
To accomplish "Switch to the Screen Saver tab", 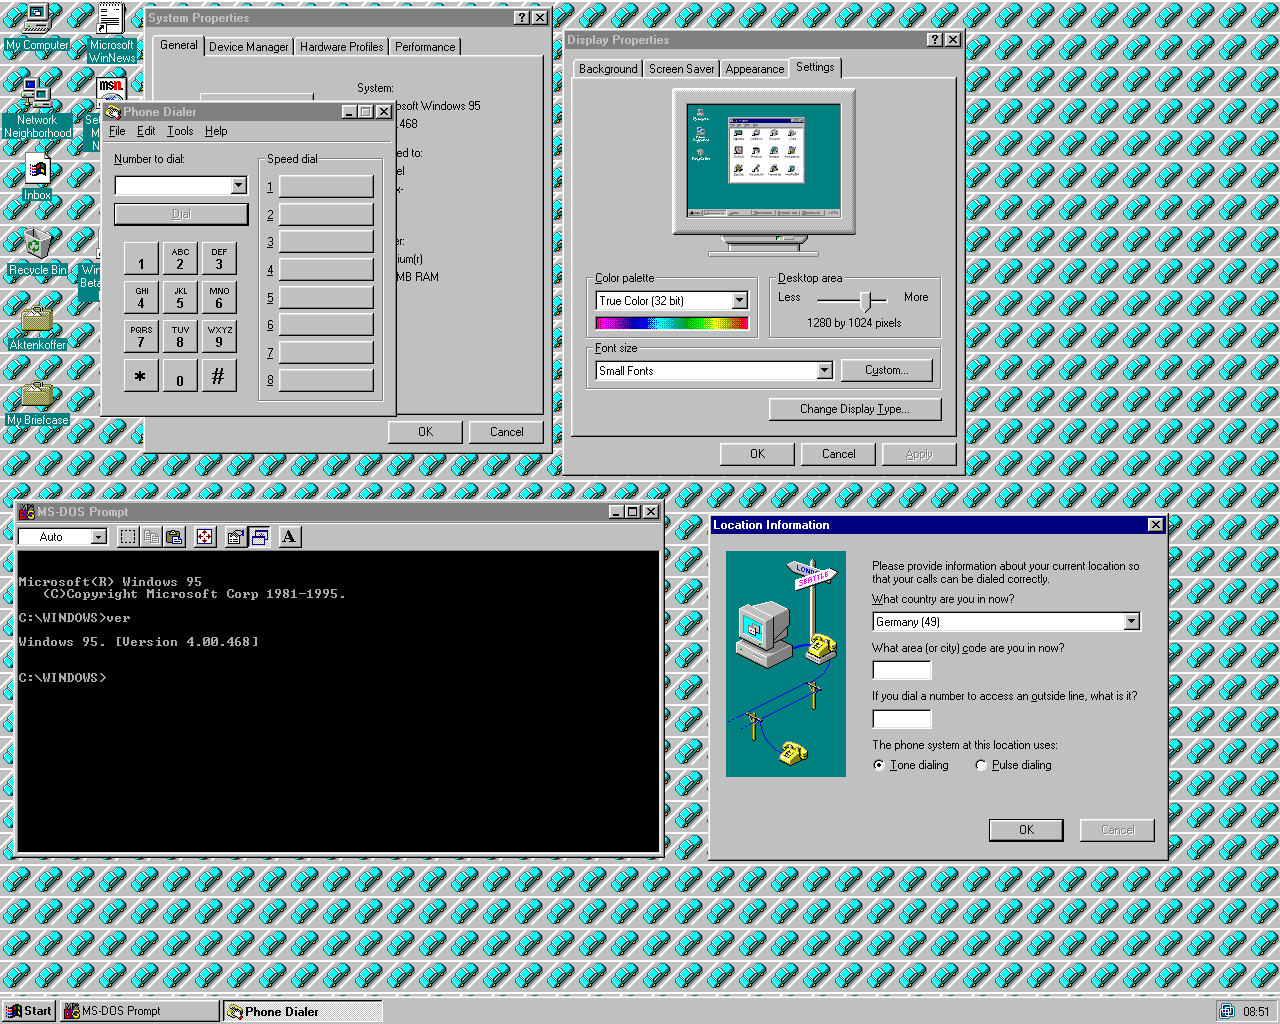I will point(681,69).
